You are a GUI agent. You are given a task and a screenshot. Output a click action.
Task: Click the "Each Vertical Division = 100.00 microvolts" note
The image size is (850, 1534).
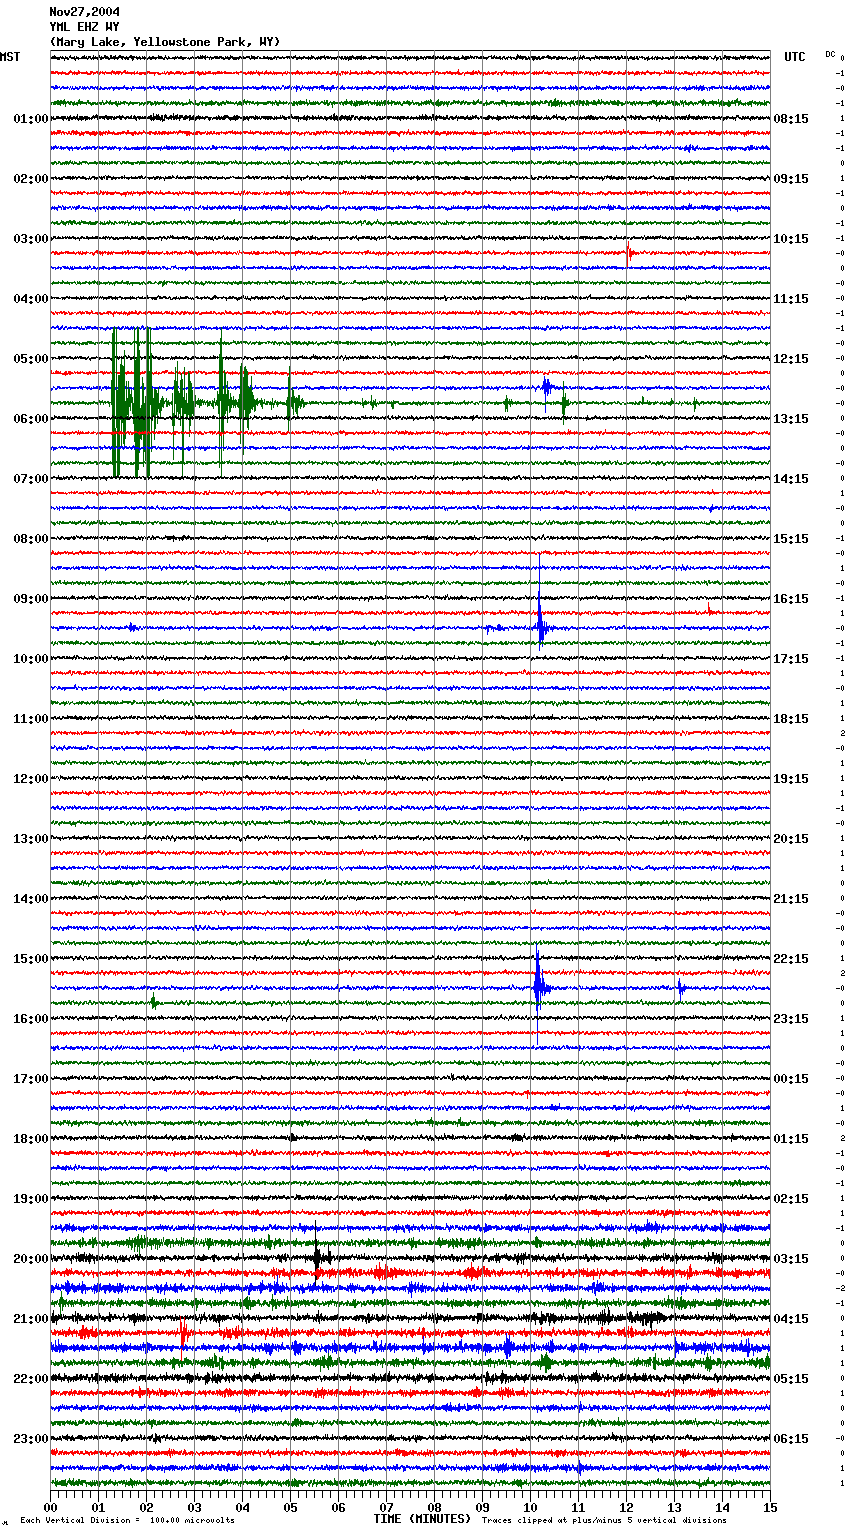[128, 1521]
